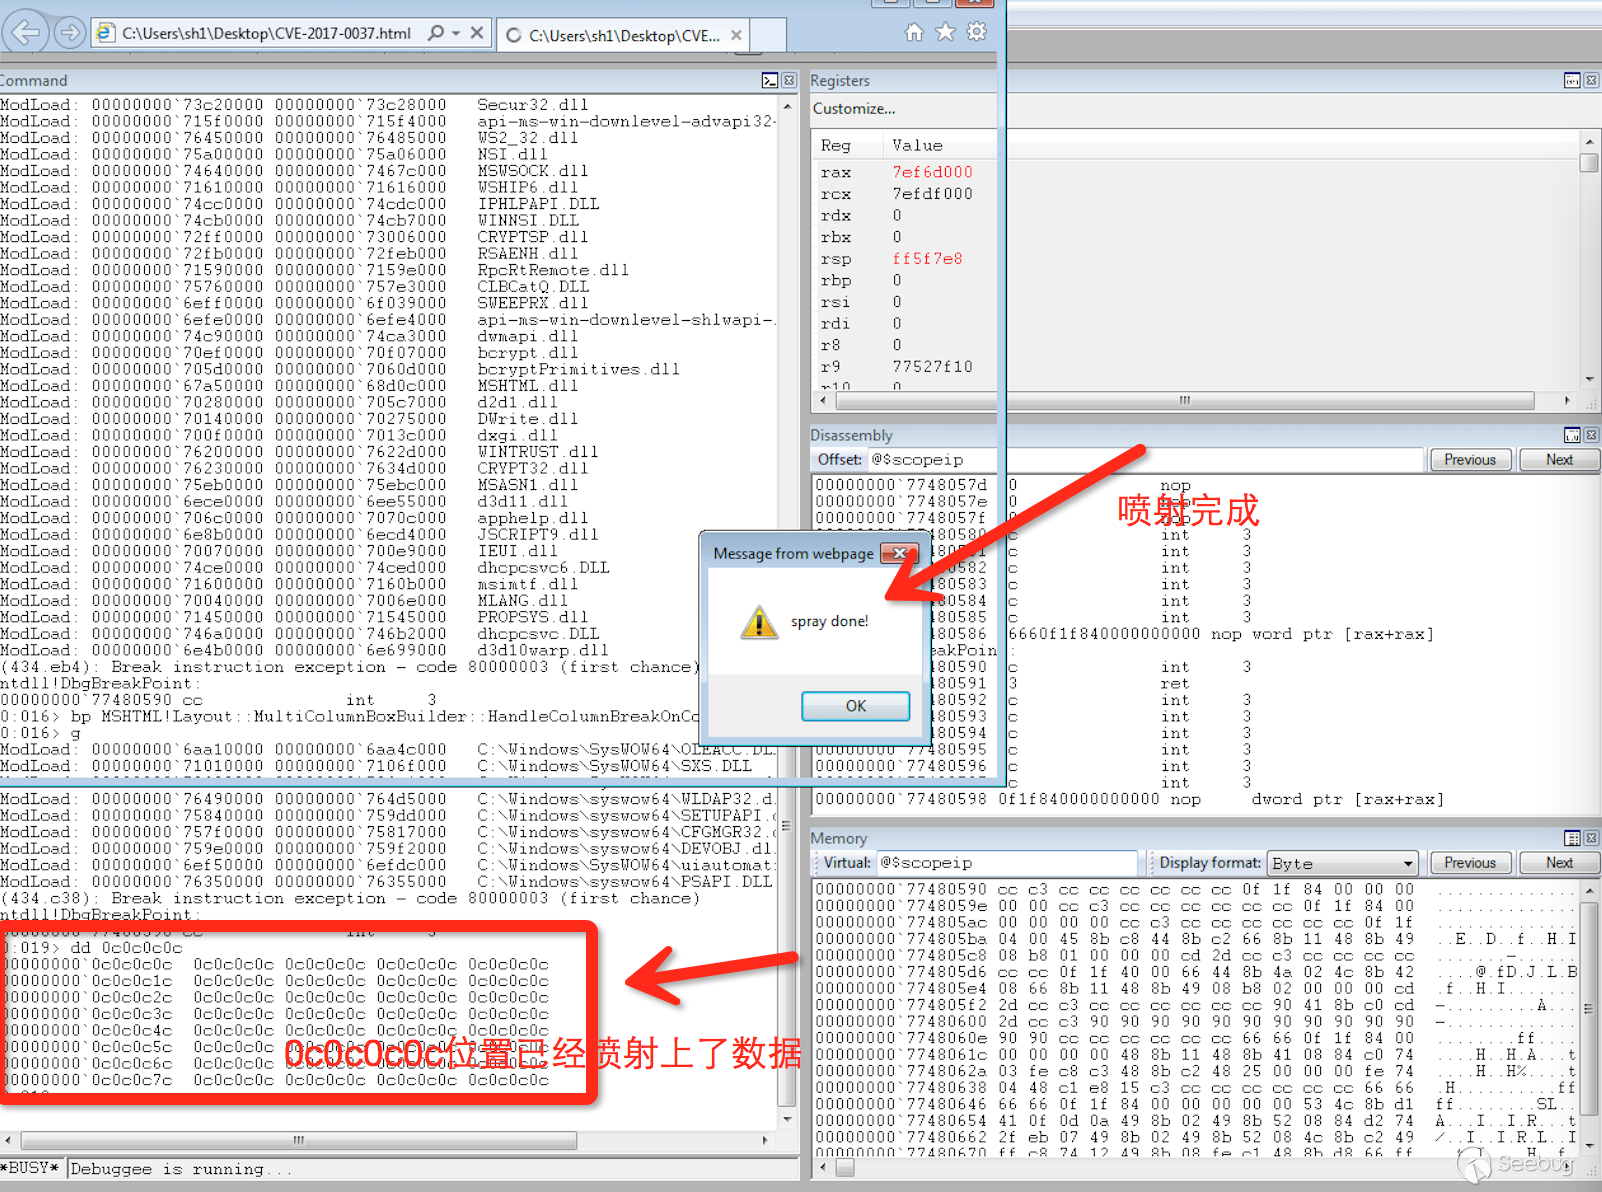1602x1192 pixels.
Task: Click Previous in the Memory pane
Action: (1470, 863)
